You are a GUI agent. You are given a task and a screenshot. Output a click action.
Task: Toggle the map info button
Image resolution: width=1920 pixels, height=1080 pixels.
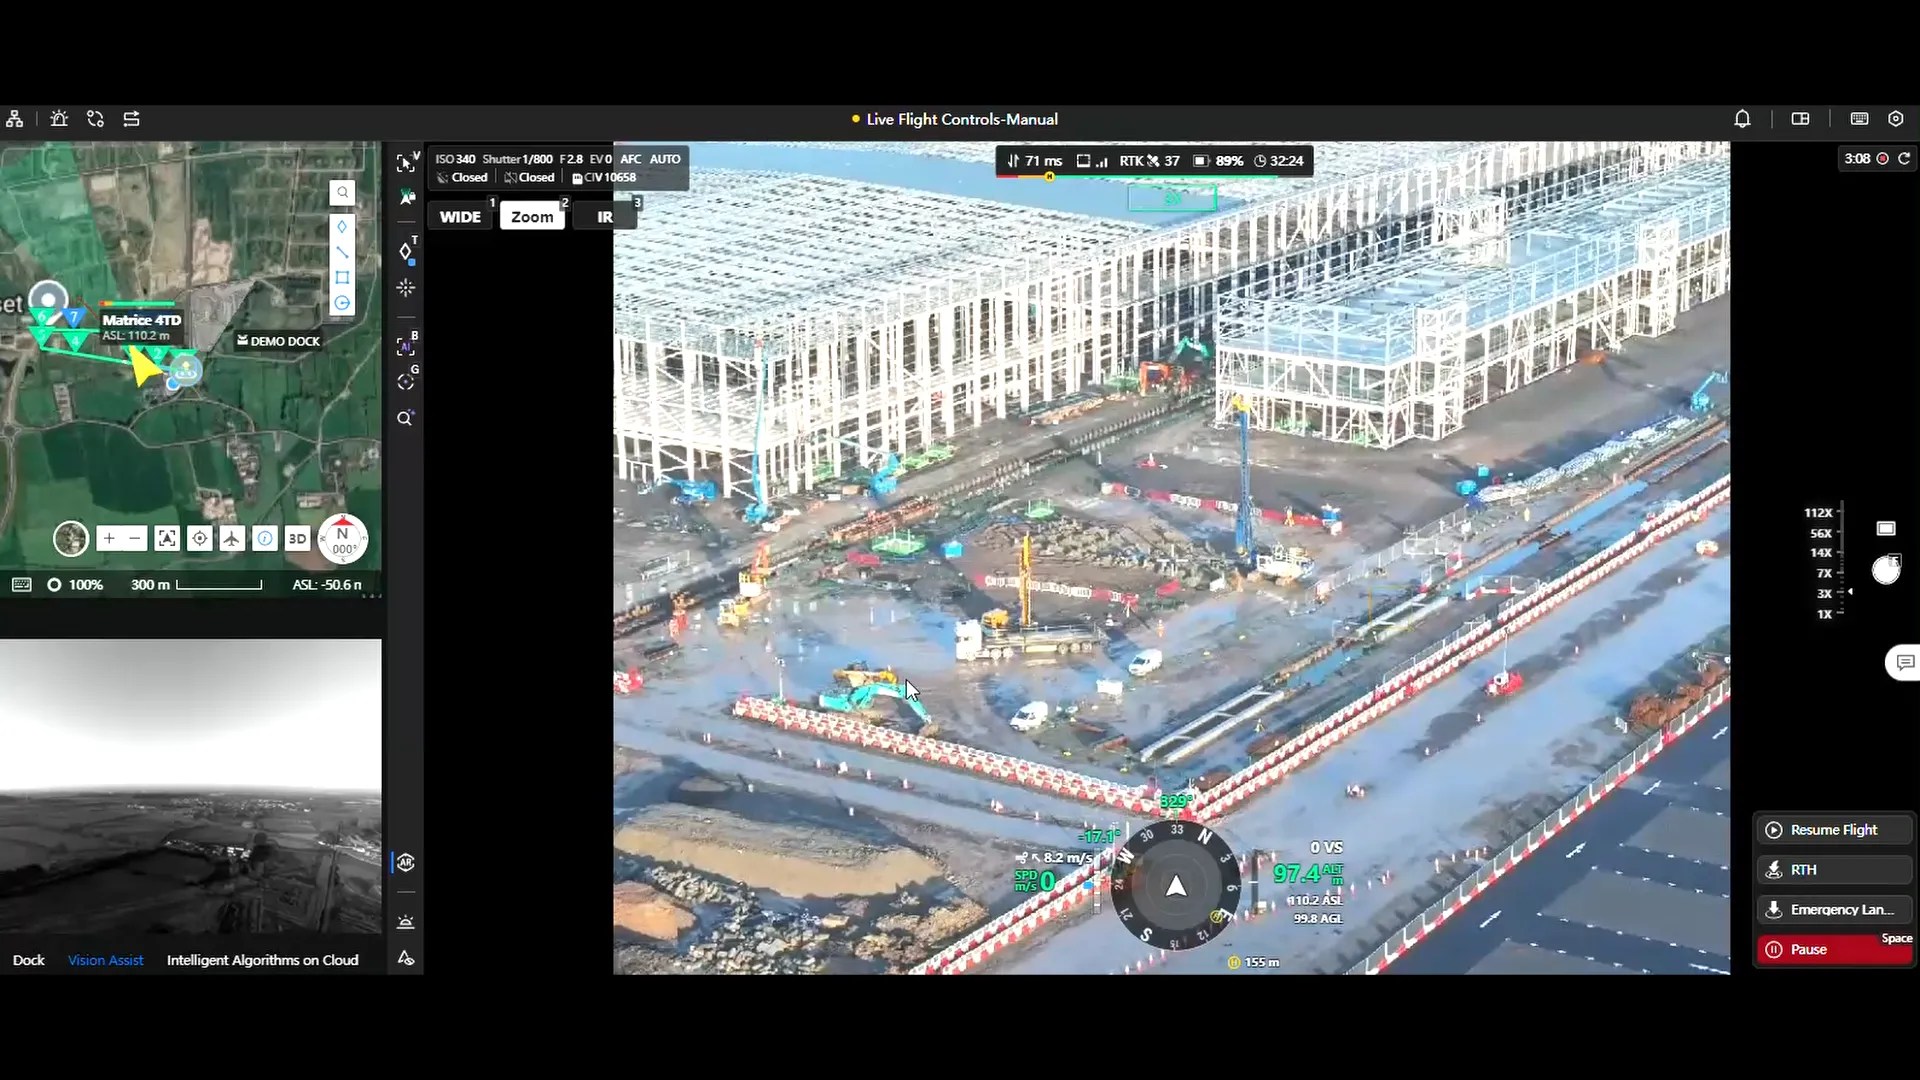265,539
